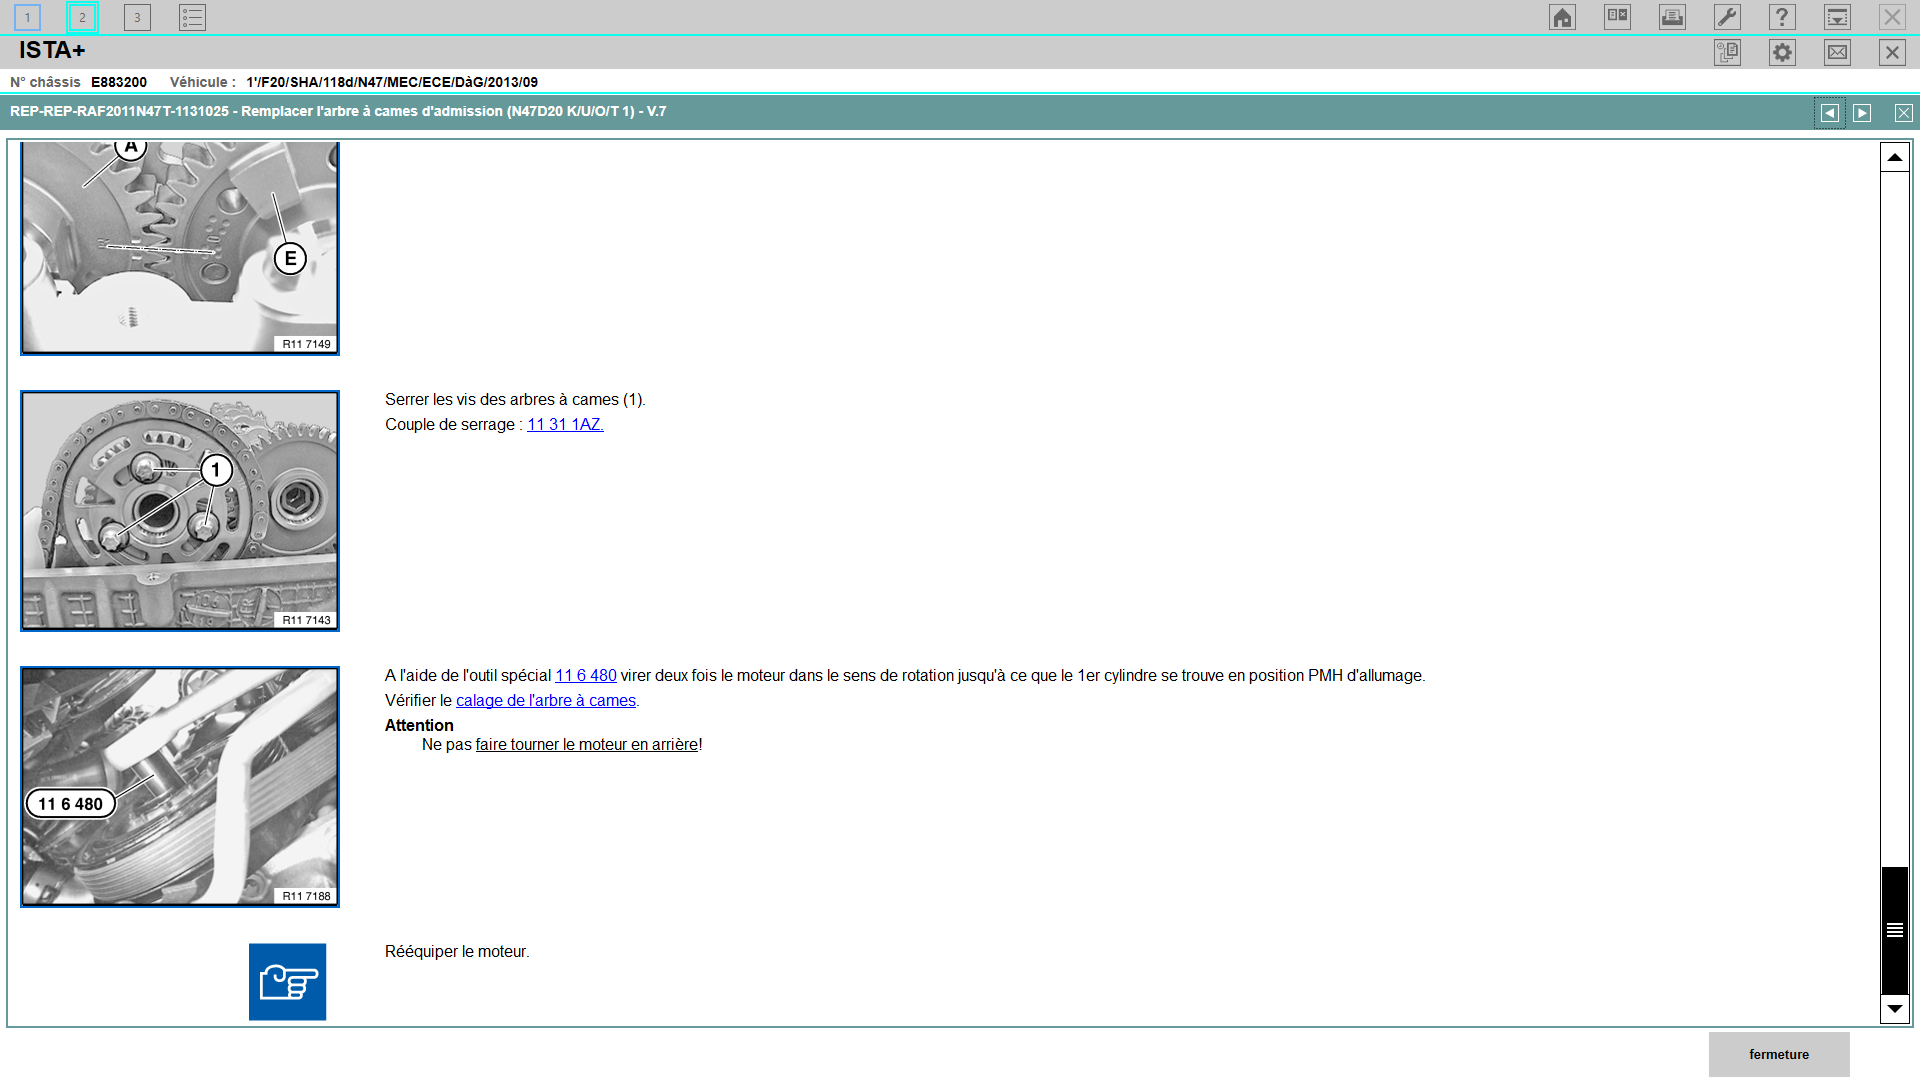The image size is (1920, 1080).
Task: Switch to session tab 1
Action: click(27, 17)
